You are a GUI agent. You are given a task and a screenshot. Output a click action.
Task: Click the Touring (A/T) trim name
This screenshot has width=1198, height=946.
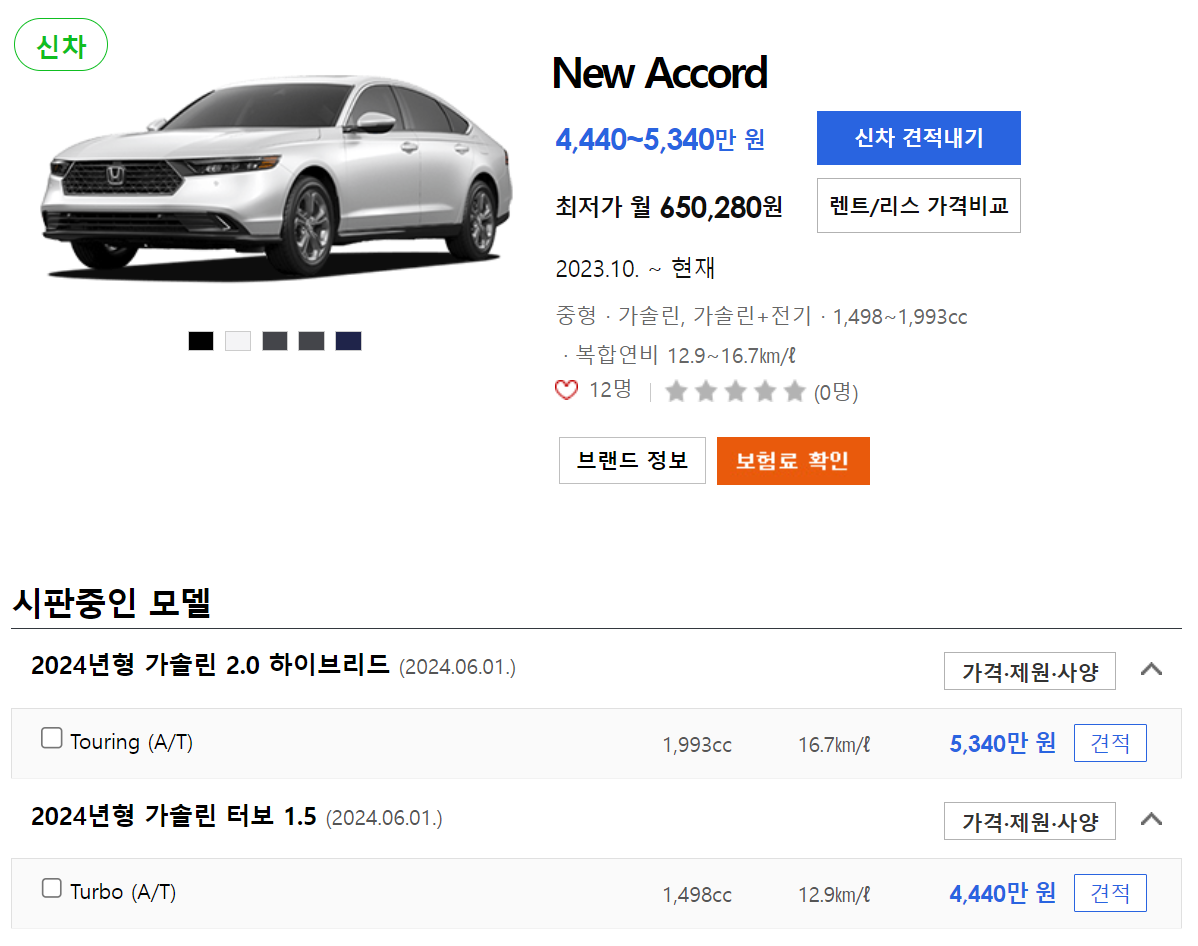pyautogui.click(x=131, y=742)
